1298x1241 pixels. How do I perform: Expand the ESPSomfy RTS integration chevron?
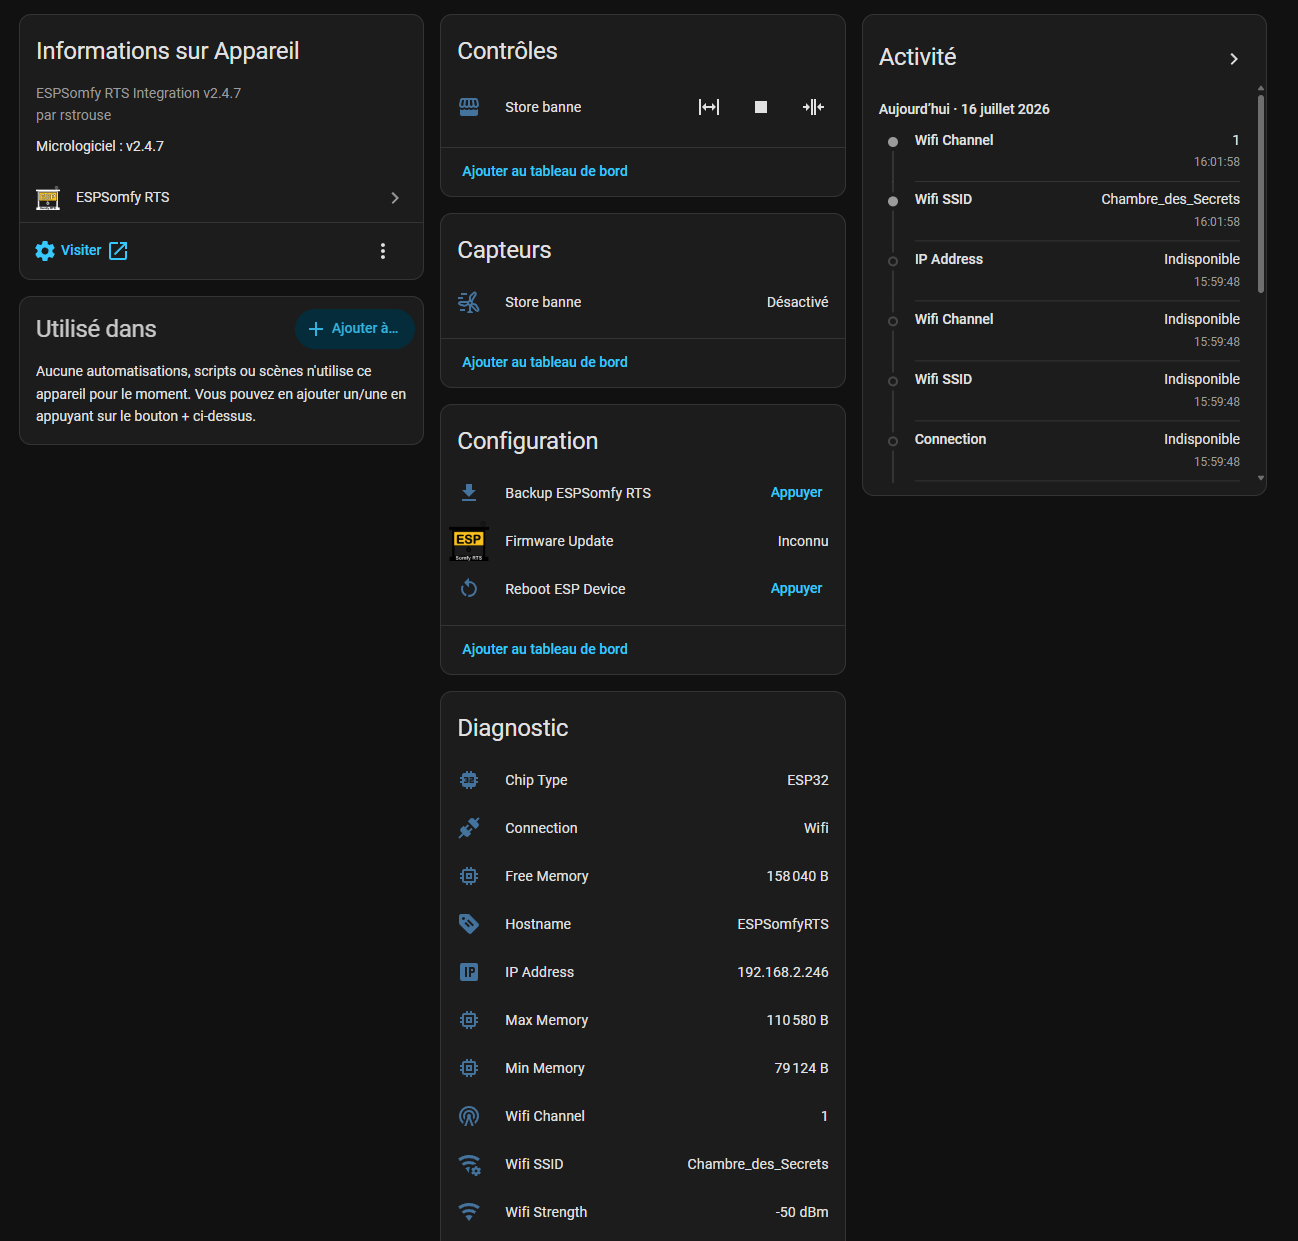tap(395, 198)
